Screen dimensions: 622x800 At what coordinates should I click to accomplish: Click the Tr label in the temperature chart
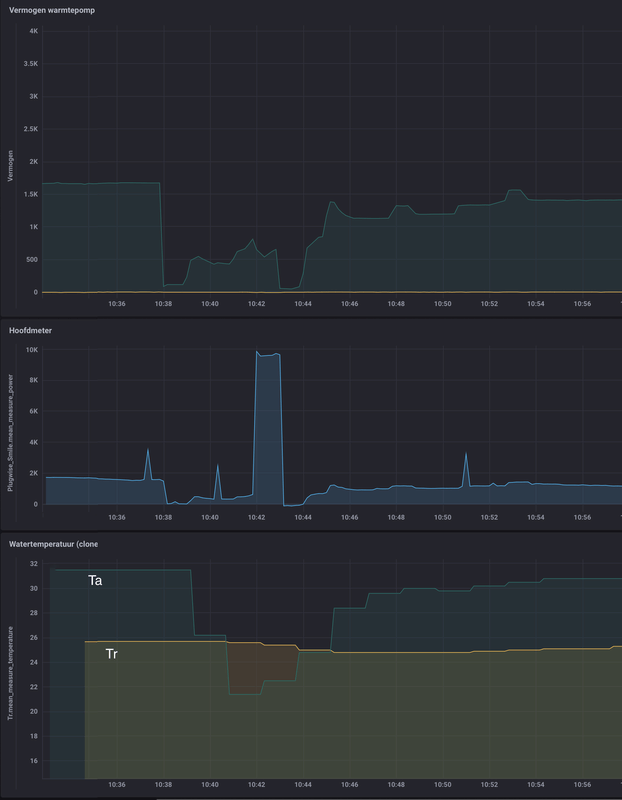tap(111, 654)
